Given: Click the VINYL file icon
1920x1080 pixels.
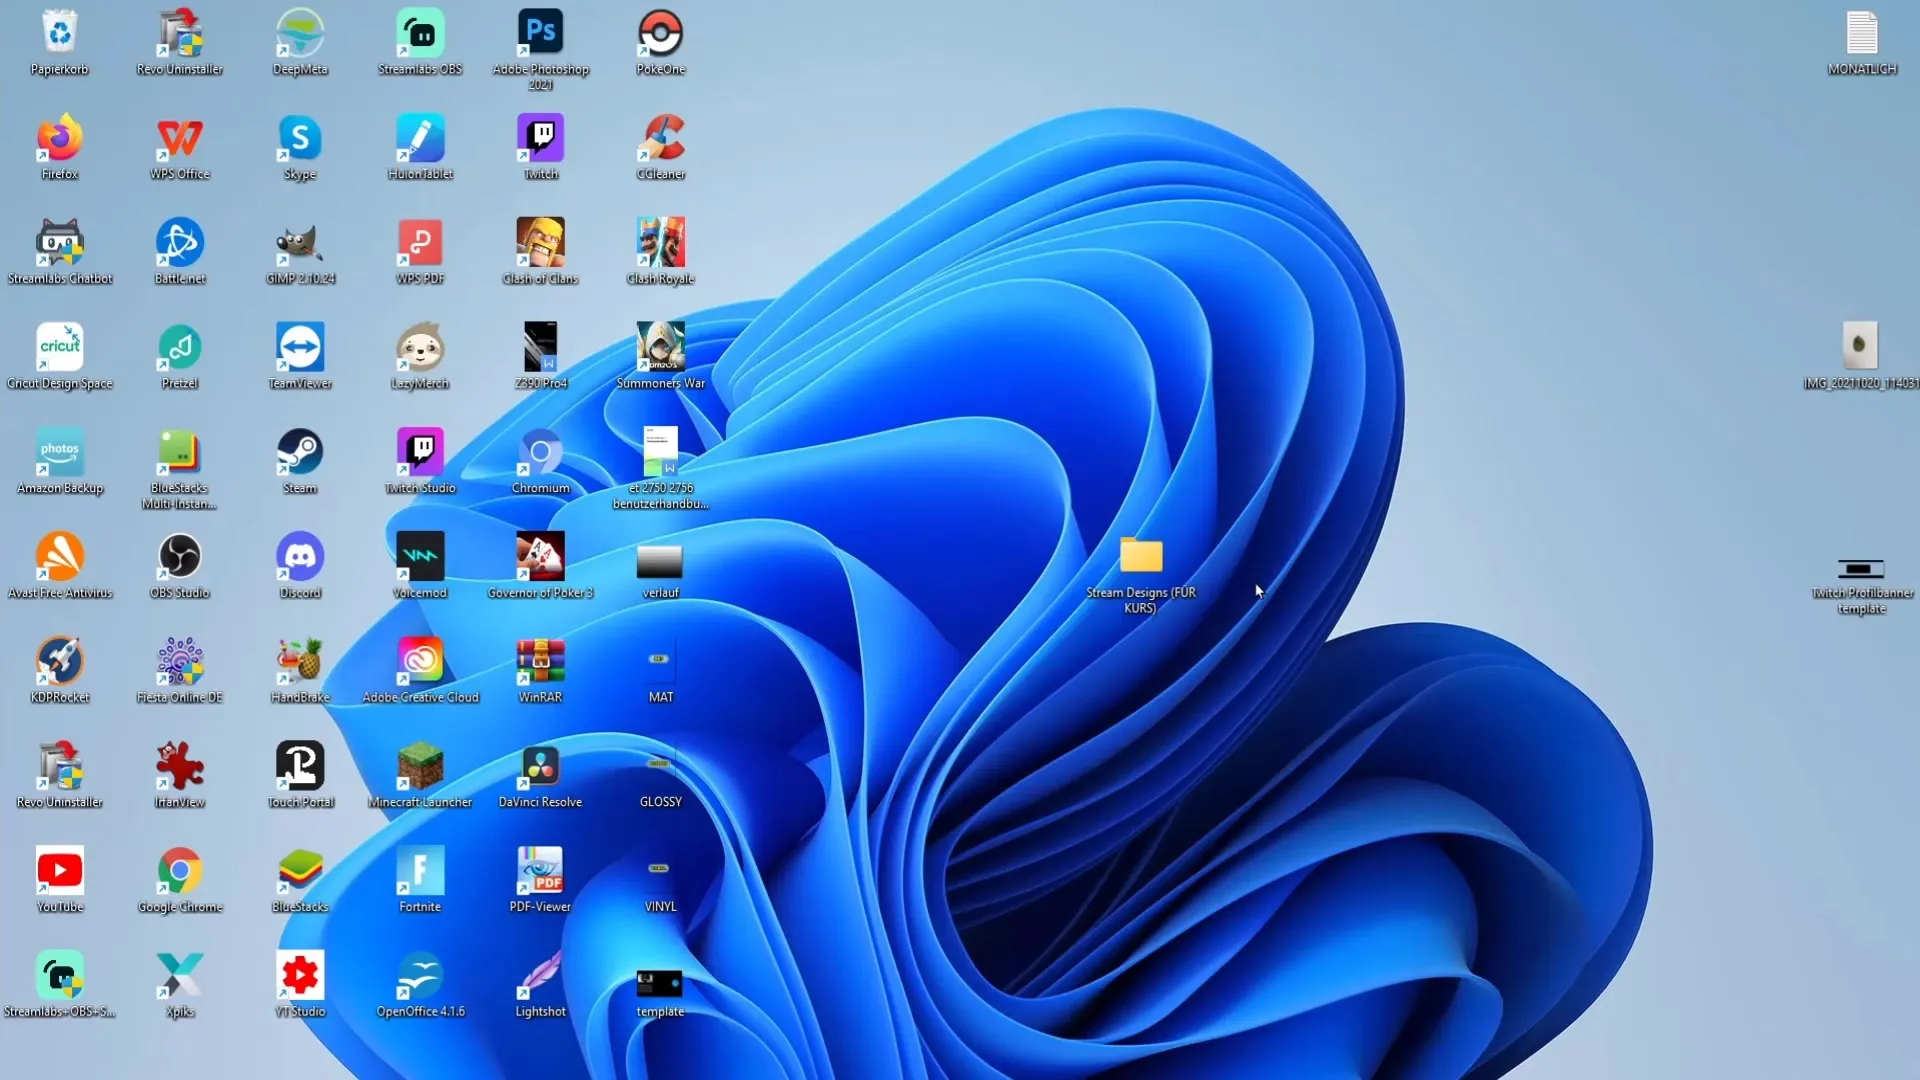Looking at the screenshot, I should [x=660, y=870].
